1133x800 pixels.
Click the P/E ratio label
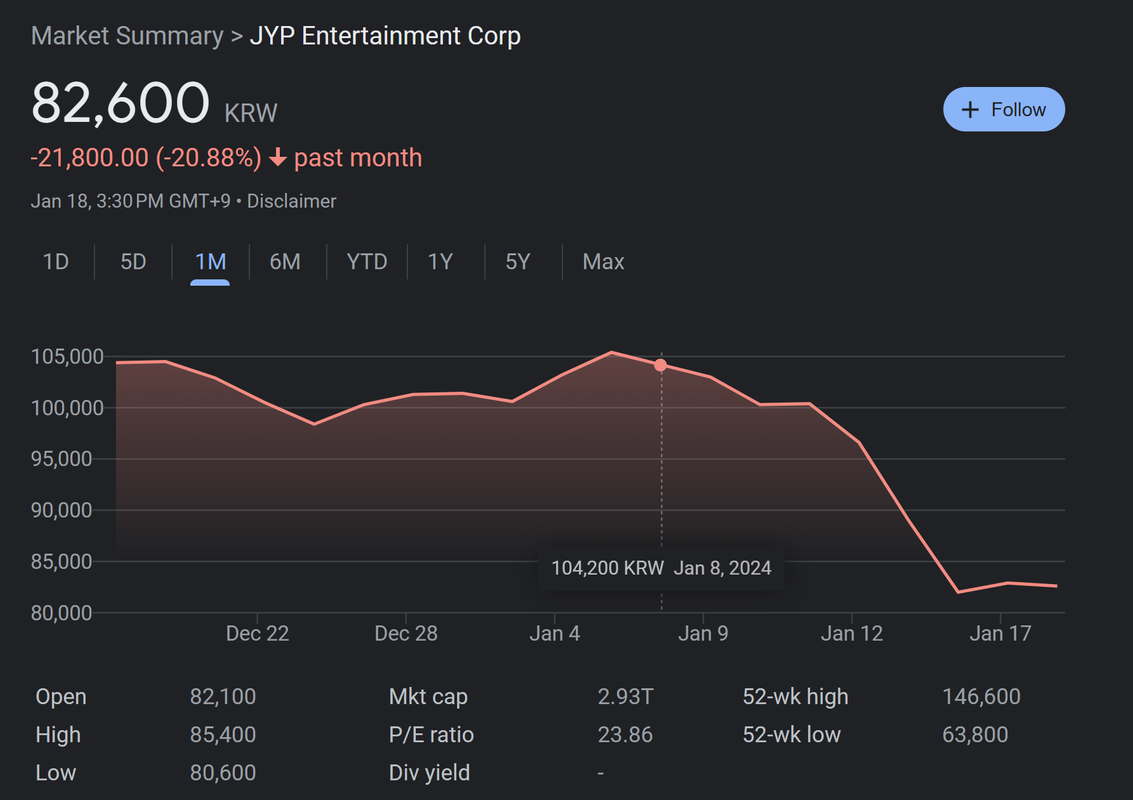(x=431, y=735)
